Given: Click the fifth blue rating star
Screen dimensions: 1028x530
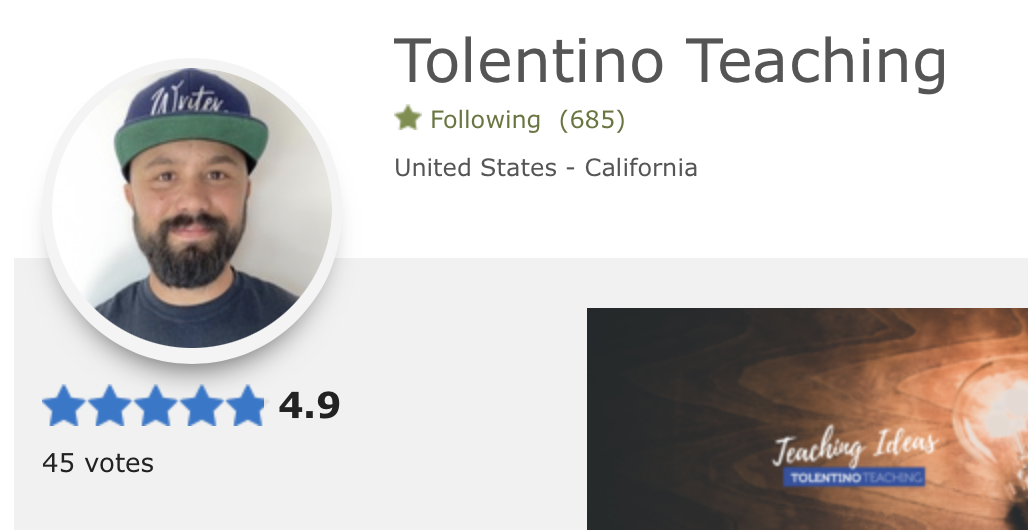Looking at the screenshot, I should [244, 407].
